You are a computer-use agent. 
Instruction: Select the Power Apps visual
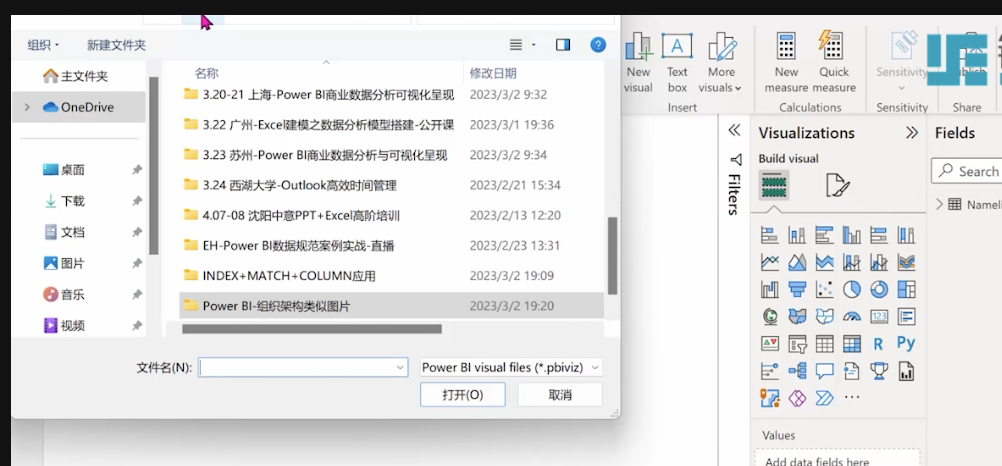point(797,398)
